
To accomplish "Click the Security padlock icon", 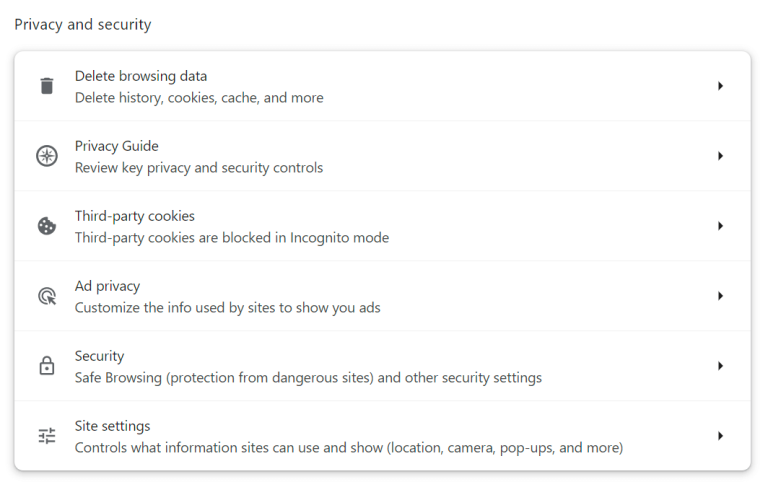I will (x=47, y=366).
